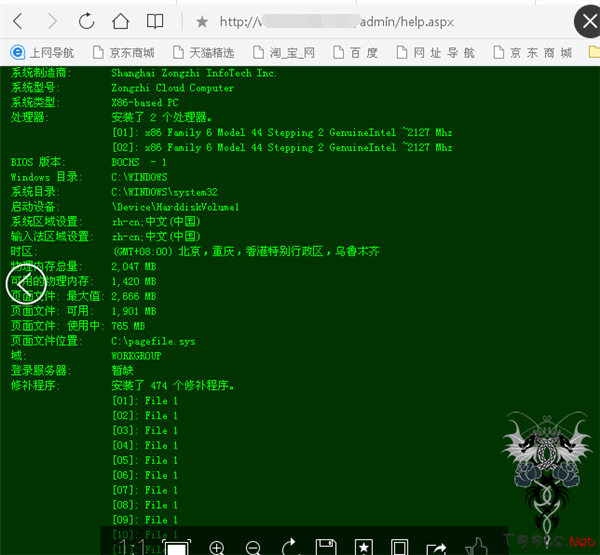Screen dimensions: 600x555
Task: Open the 淘_宝_网 bookmark
Action: [282, 53]
